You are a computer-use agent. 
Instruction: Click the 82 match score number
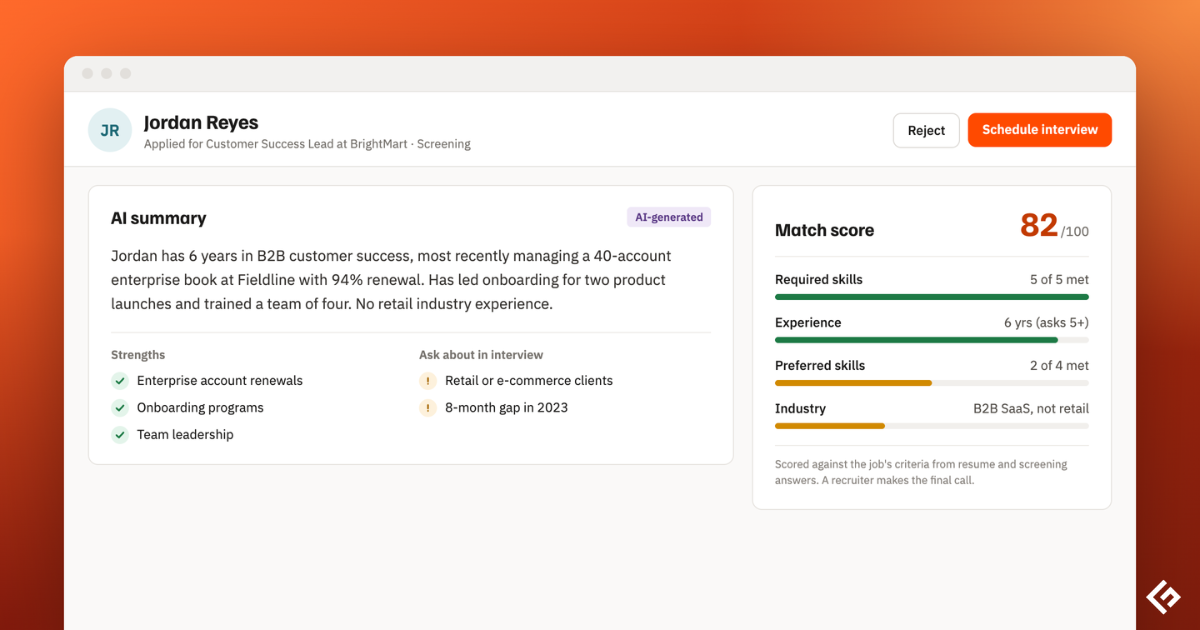(1039, 225)
